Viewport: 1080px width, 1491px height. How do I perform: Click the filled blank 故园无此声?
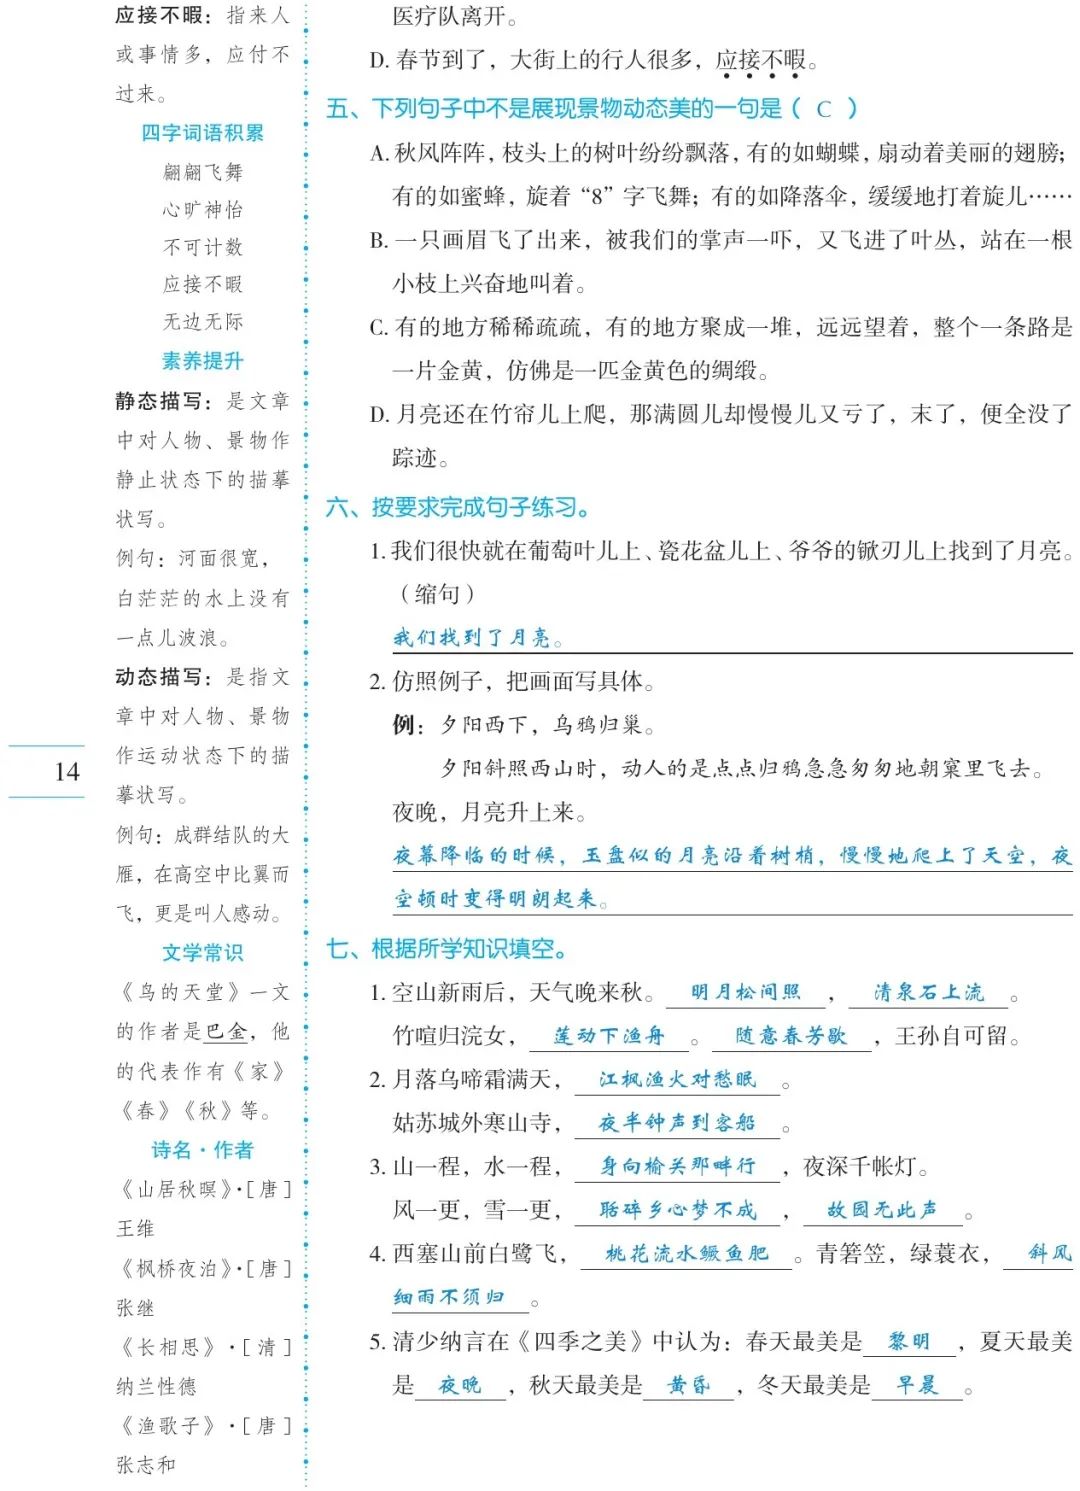click(x=882, y=1210)
